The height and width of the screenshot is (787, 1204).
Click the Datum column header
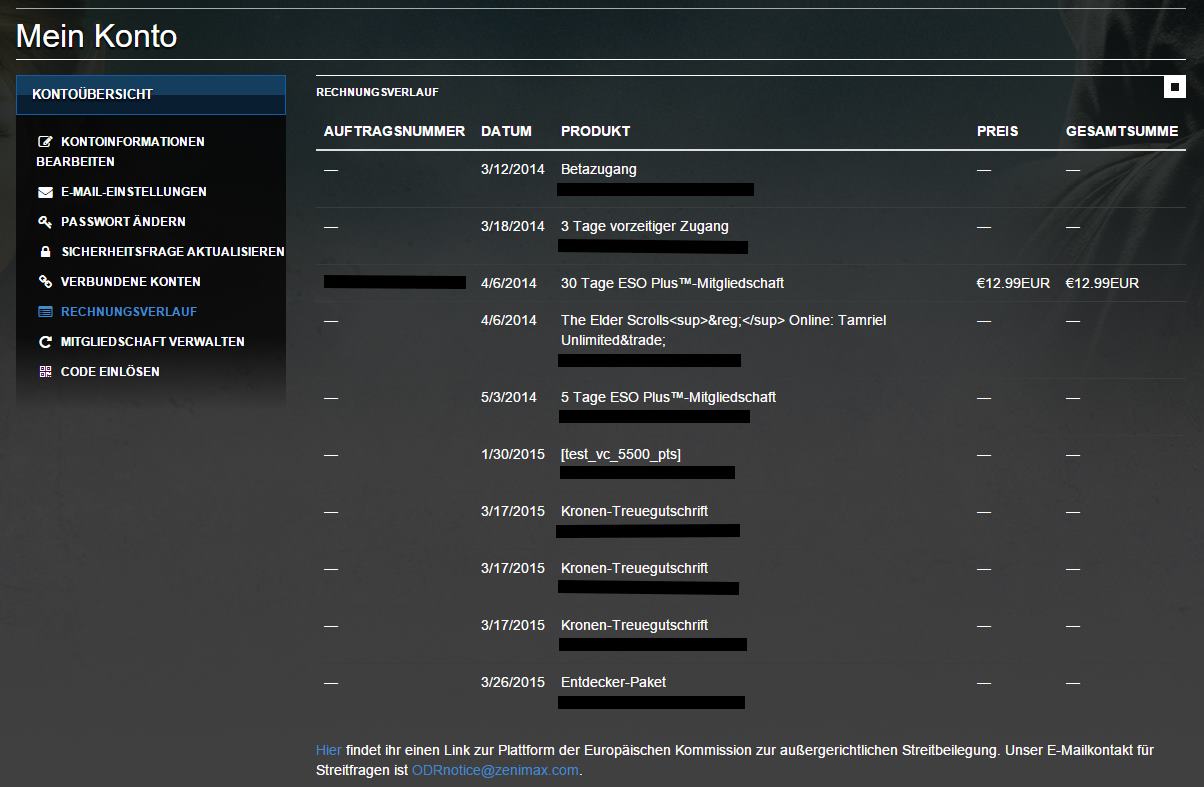(x=506, y=131)
